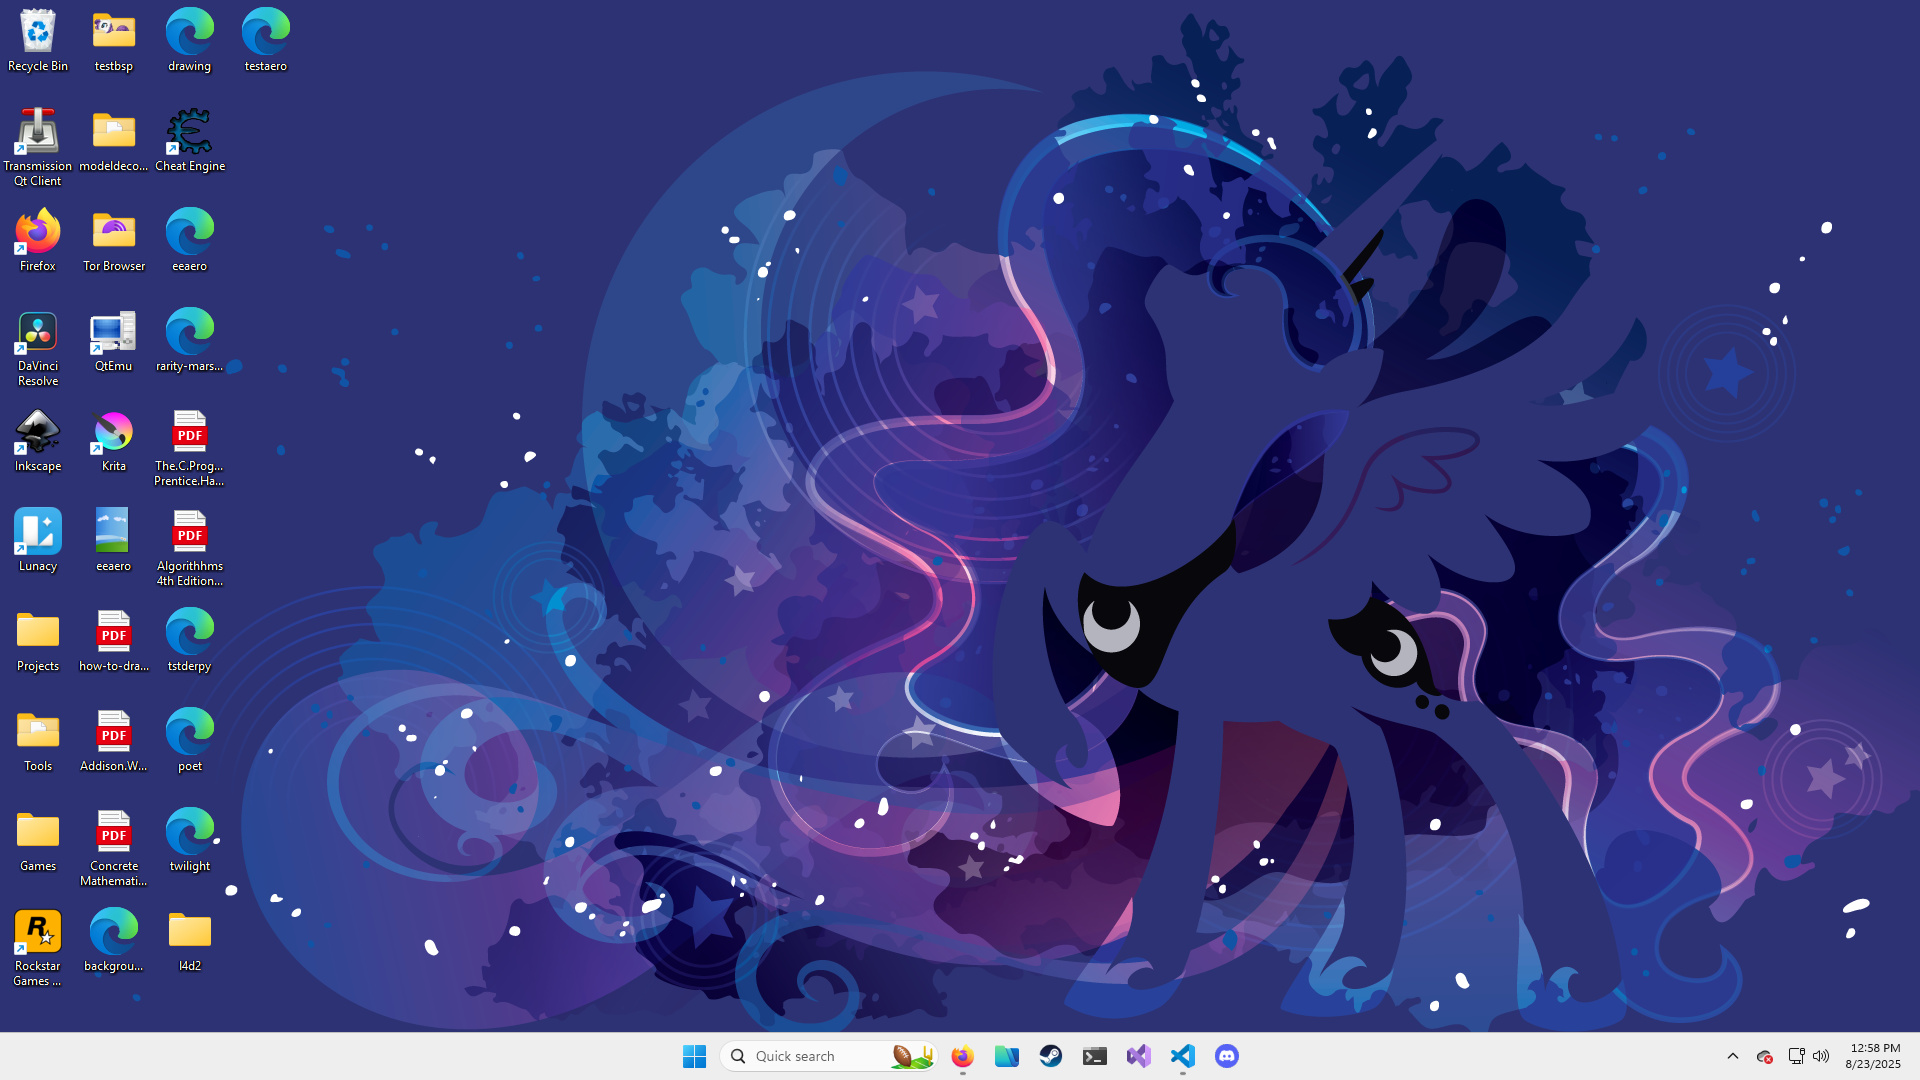This screenshot has height=1080, width=1920.
Task: Open the volume speaker tray icon
Action: pos(1821,1056)
